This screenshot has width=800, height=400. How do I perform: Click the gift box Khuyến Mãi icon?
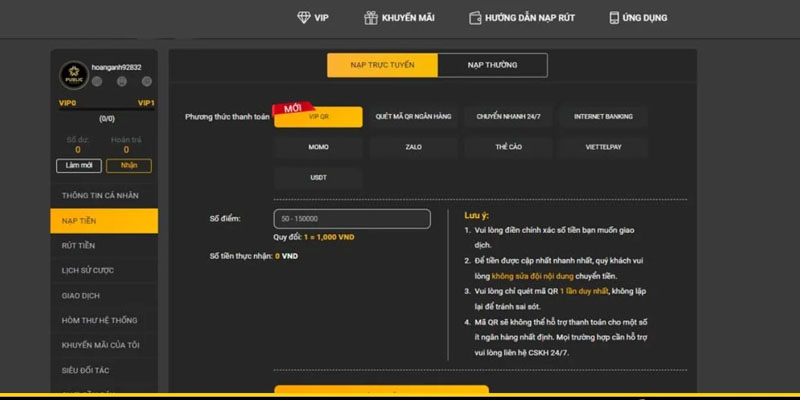[370, 17]
